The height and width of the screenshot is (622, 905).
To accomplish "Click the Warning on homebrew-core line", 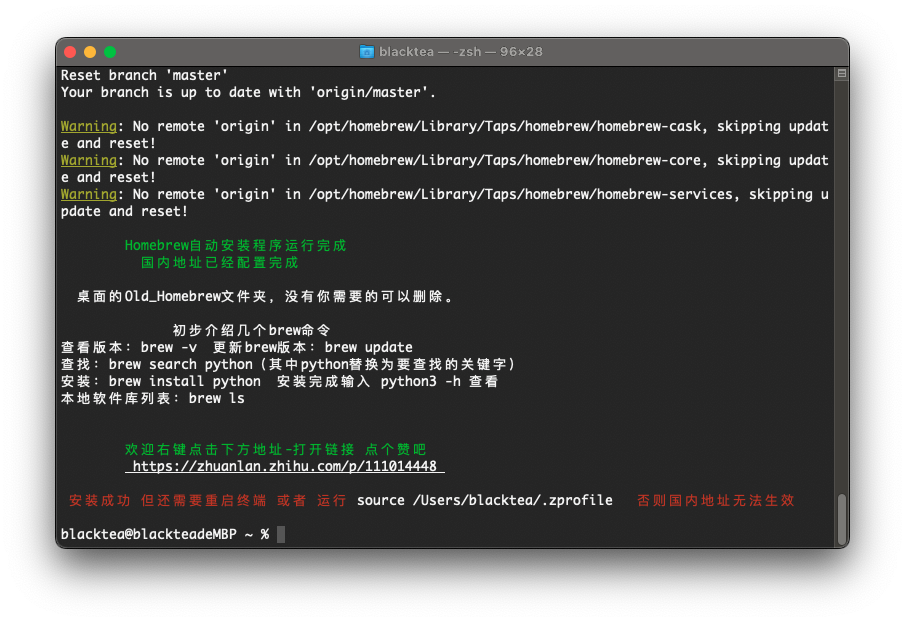I will tap(89, 160).
